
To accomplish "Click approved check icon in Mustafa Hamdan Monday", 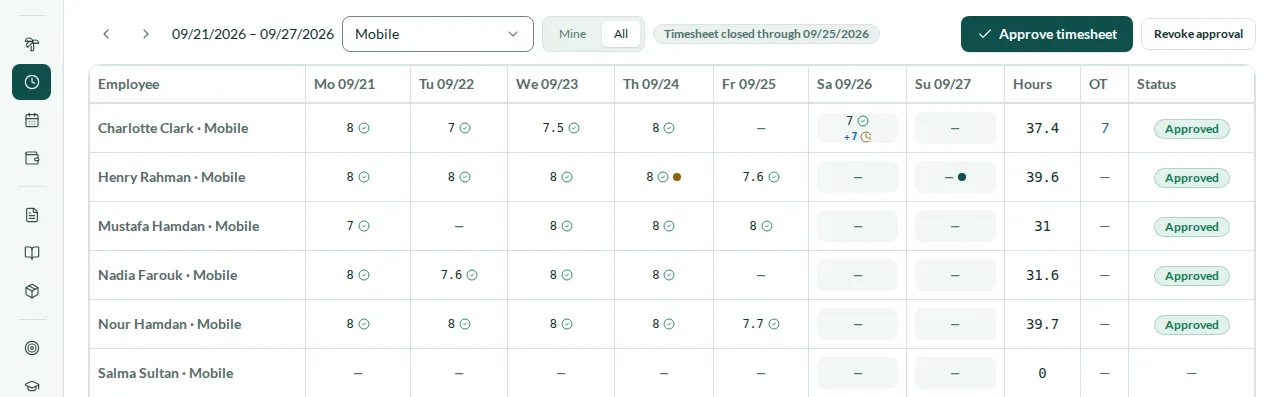I will (x=364, y=226).
